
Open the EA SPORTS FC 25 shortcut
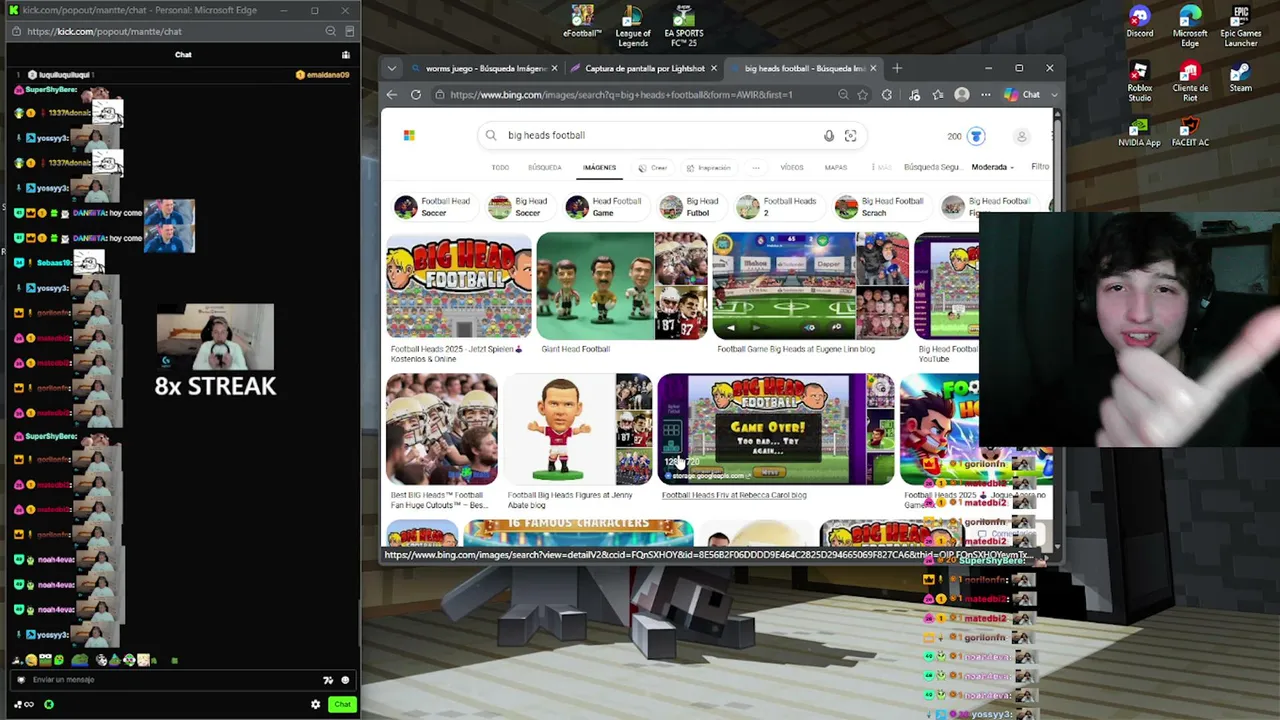[683, 26]
